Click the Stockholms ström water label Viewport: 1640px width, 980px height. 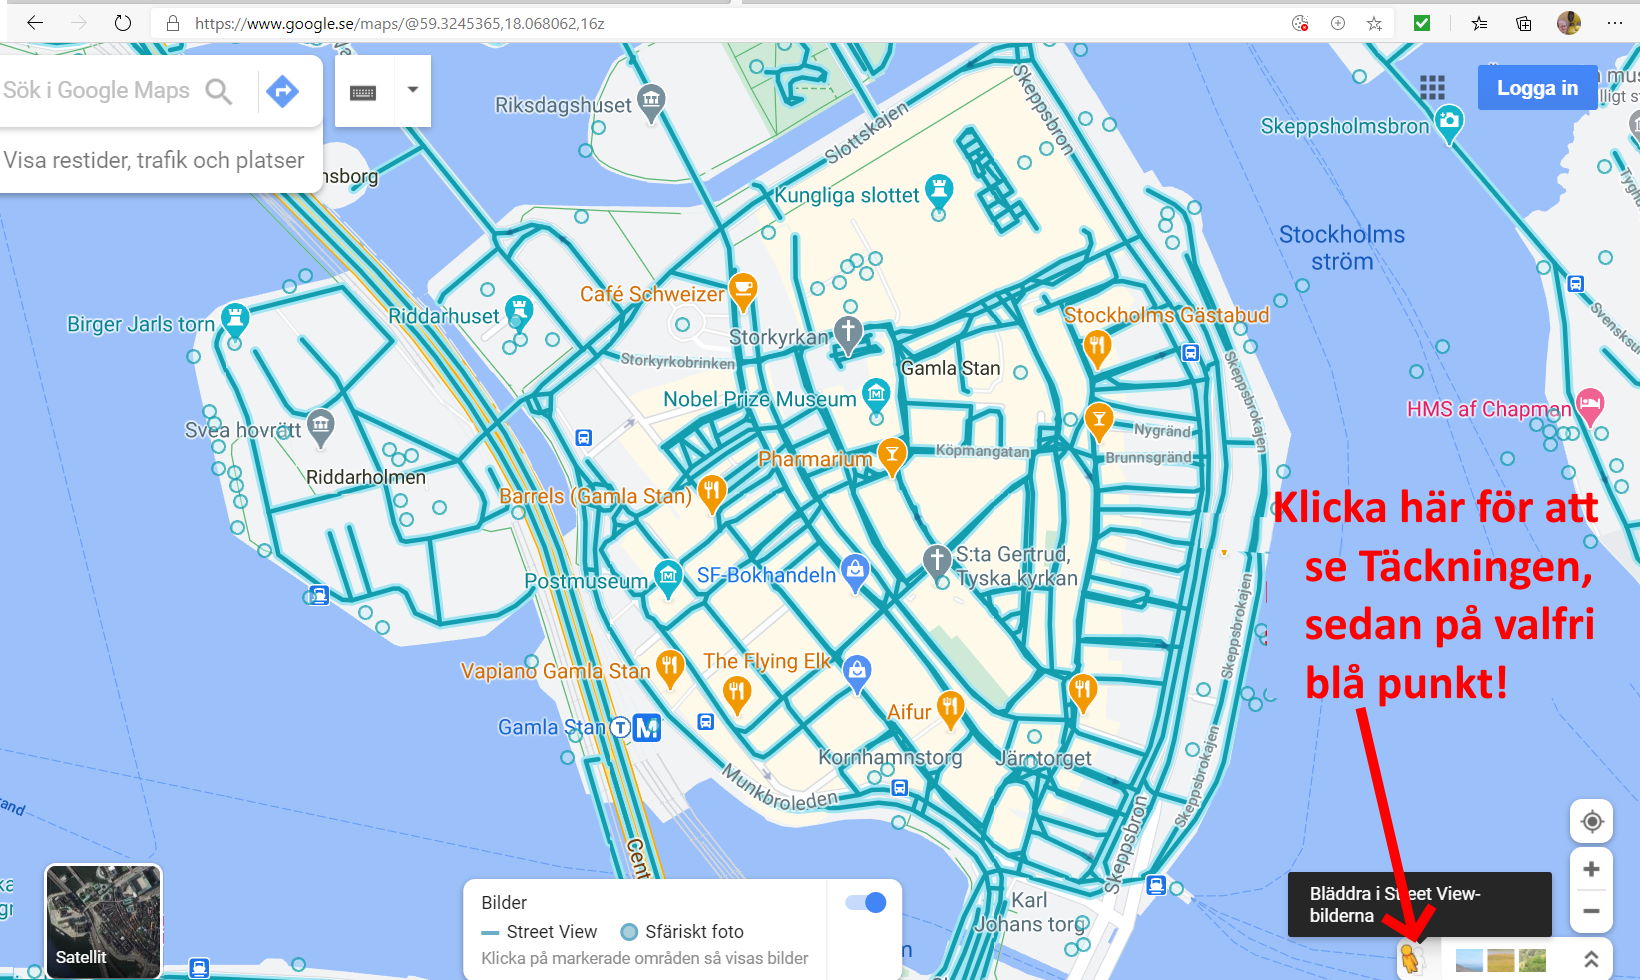[x=1342, y=248]
